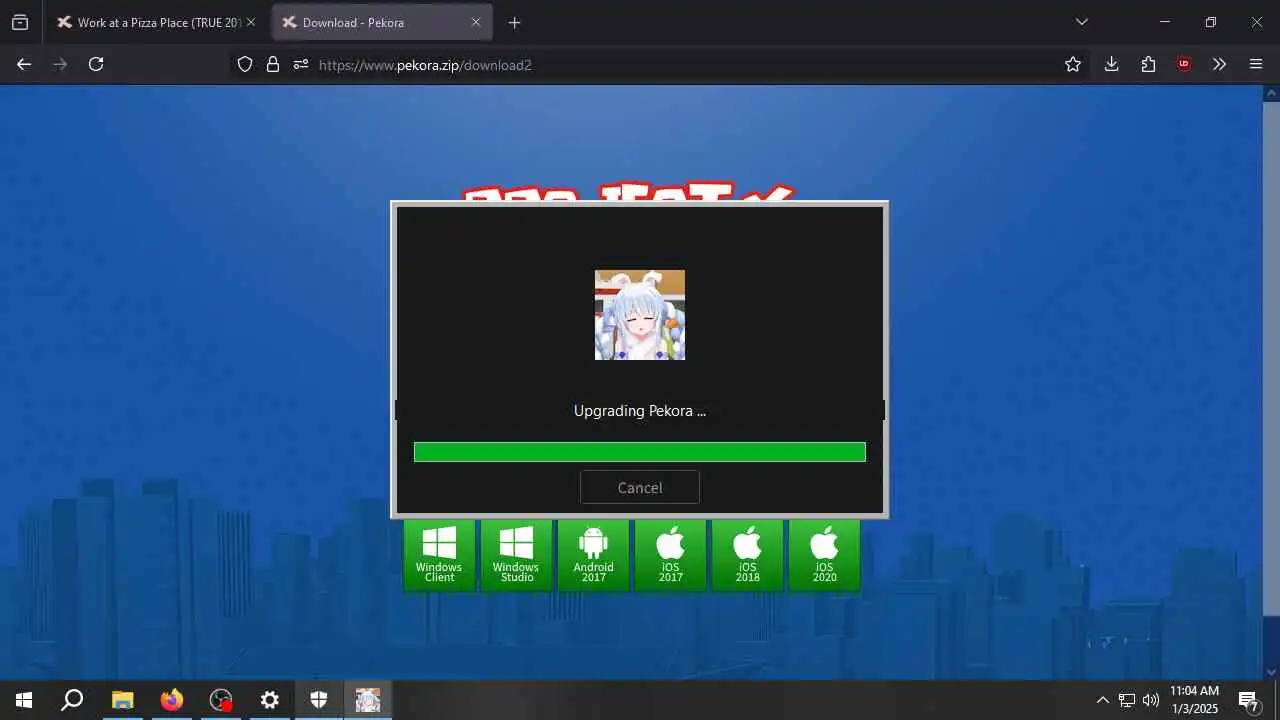1280x720 pixels.
Task: Download the Windows Studio build
Action: 516,555
